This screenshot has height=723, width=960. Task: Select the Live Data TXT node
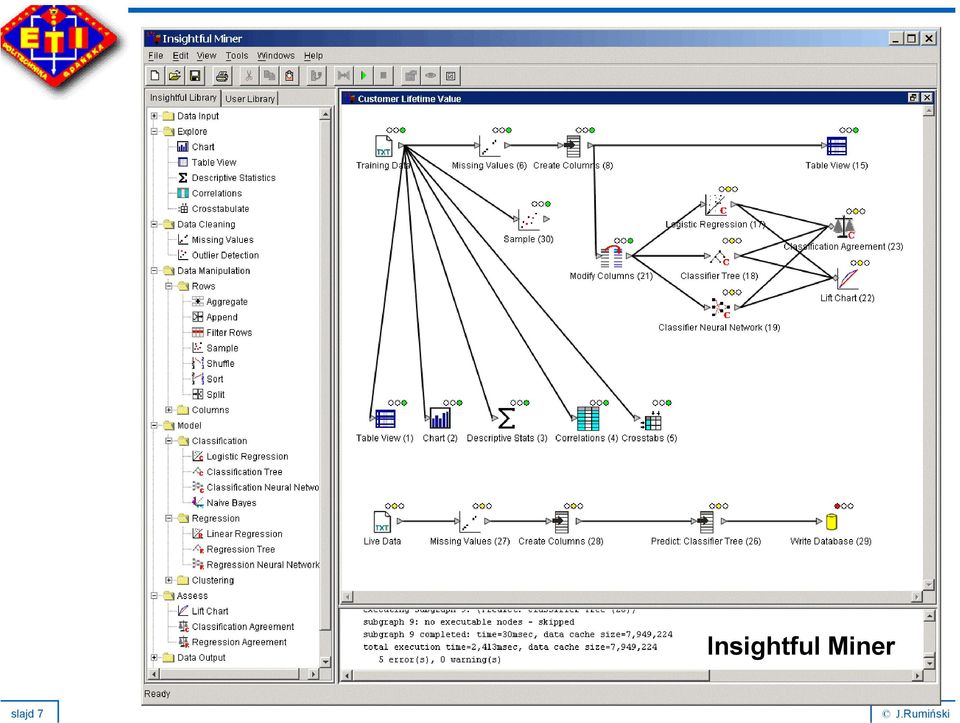coord(382,522)
